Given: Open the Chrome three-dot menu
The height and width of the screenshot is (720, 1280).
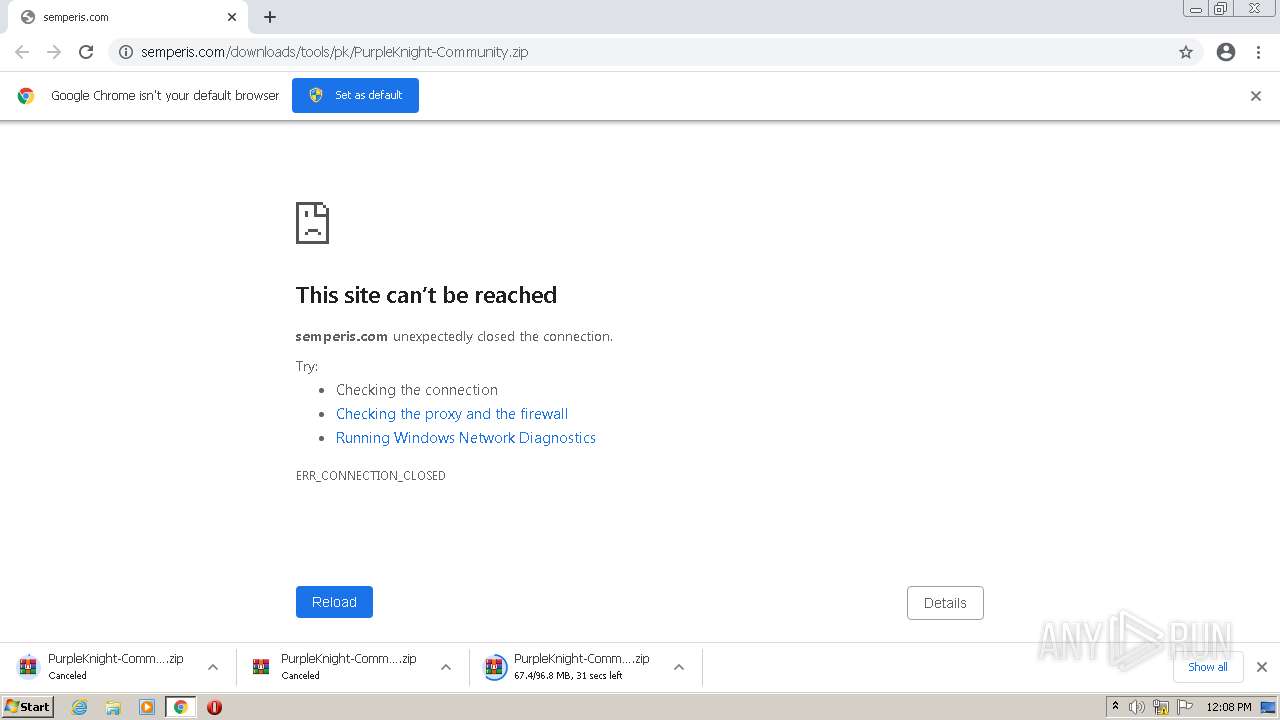Looking at the screenshot, I should (x=1258, y=52).
